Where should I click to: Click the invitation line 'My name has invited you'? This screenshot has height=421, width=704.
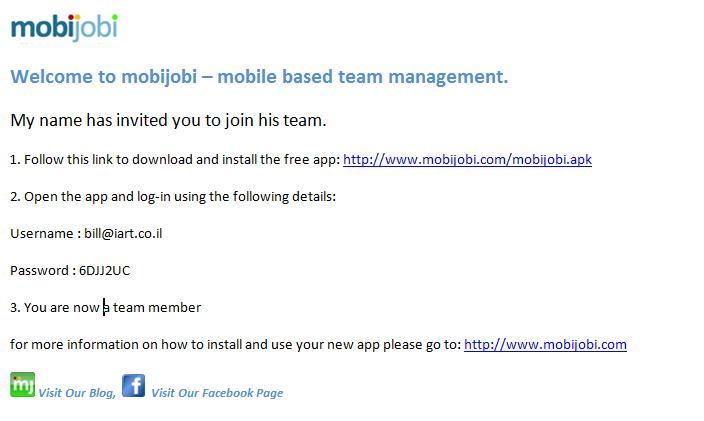coord(168,120)
